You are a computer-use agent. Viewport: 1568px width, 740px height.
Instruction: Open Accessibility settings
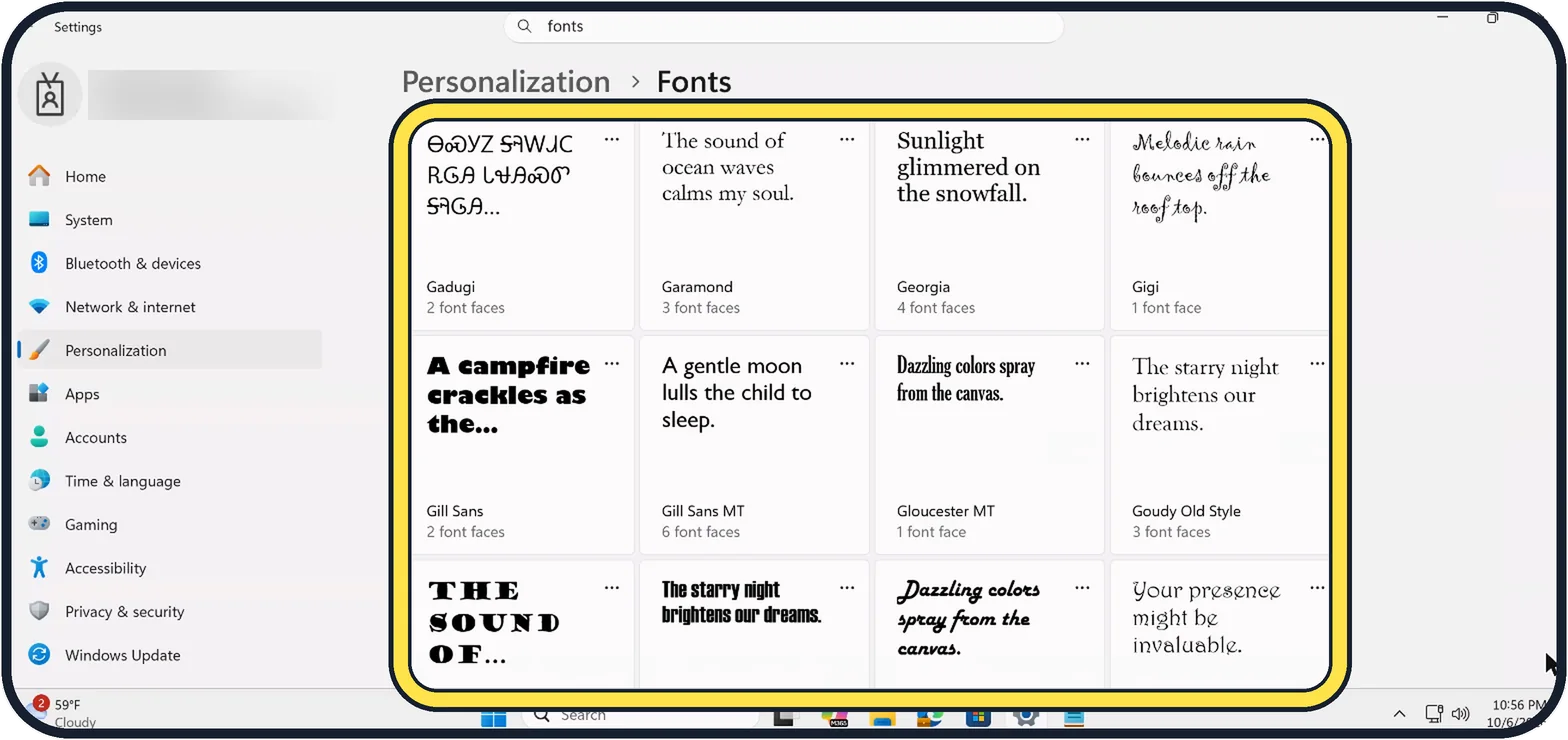pyautogui.click(x=170, y=568)
